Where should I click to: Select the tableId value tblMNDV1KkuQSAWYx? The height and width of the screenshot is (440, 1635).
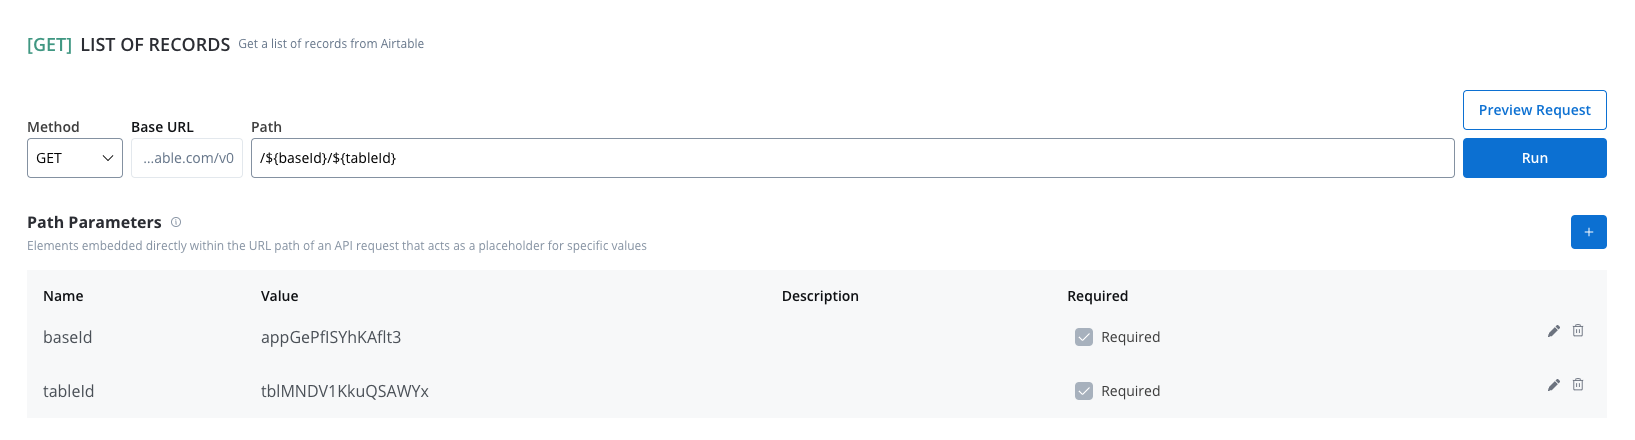345,391
